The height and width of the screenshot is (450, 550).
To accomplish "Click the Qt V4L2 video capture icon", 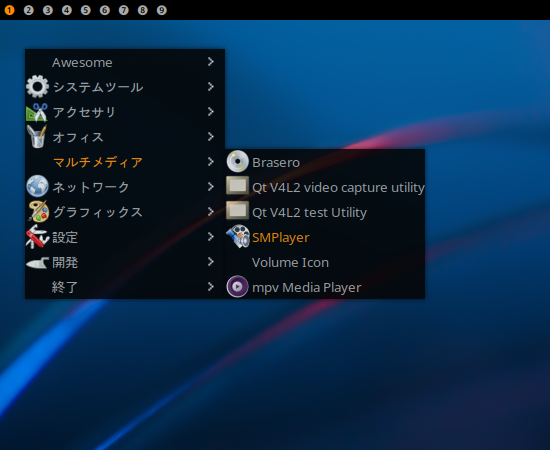I will pos(237,186).
